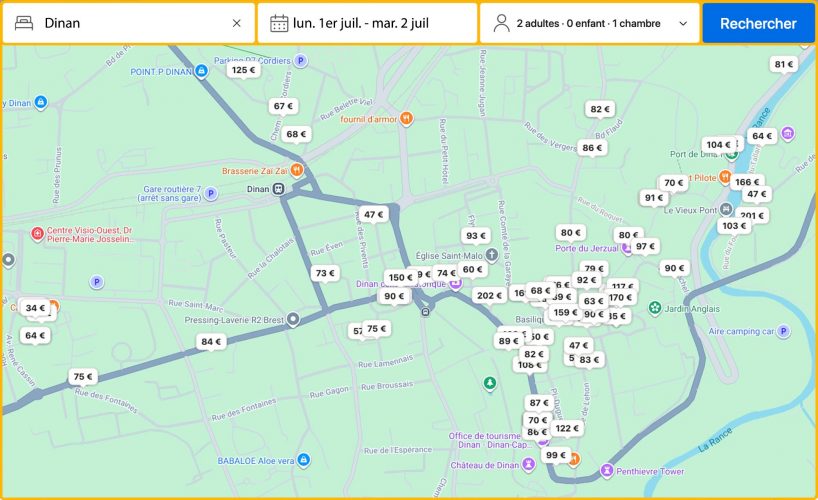Screen dimensions: 818x500
Task: Select the Église Saint-Malo church icon
Action: (x=492, y=254)
